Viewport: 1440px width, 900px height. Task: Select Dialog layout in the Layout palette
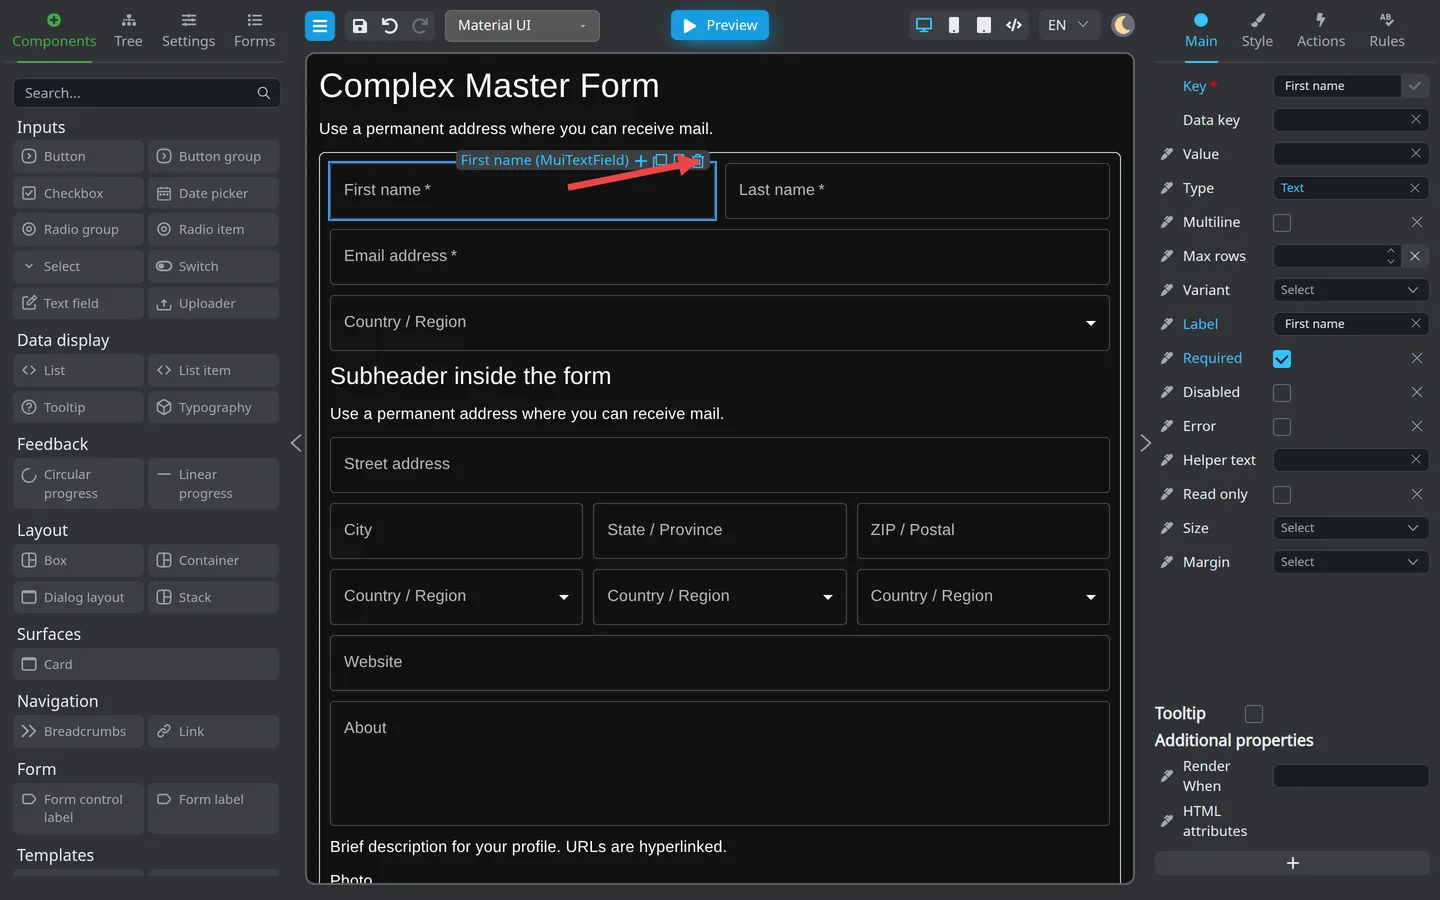[78, 597]
